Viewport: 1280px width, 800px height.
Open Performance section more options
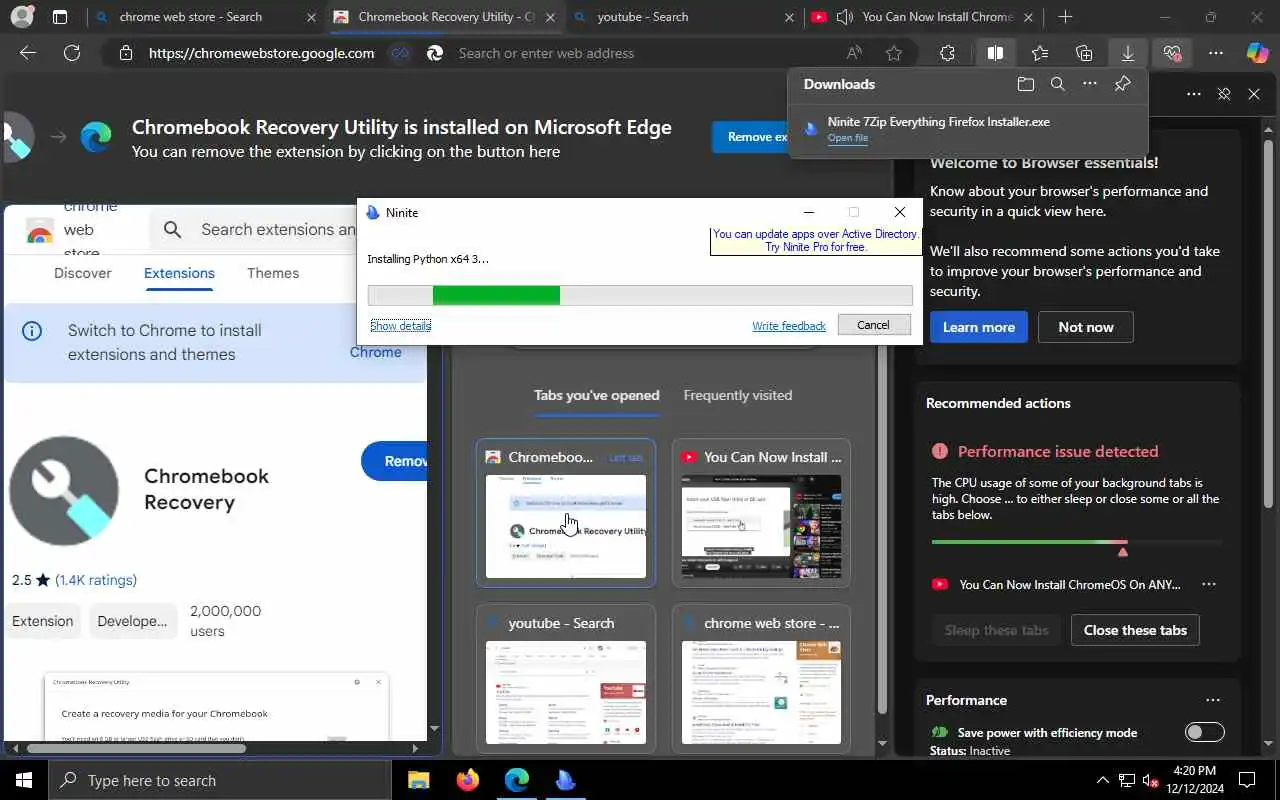click(1213, 700)
